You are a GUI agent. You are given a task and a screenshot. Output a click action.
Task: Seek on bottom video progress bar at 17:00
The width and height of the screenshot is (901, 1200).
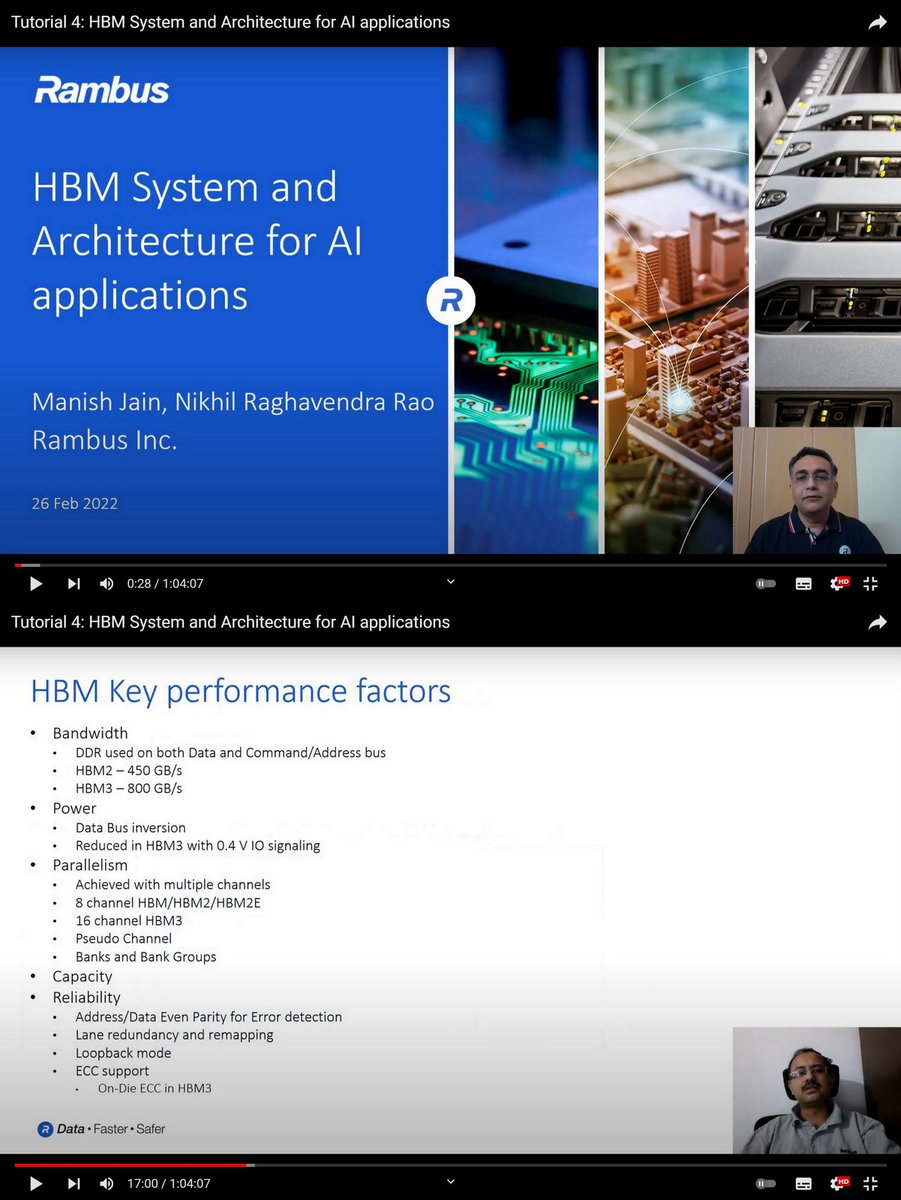point(247,1165)
